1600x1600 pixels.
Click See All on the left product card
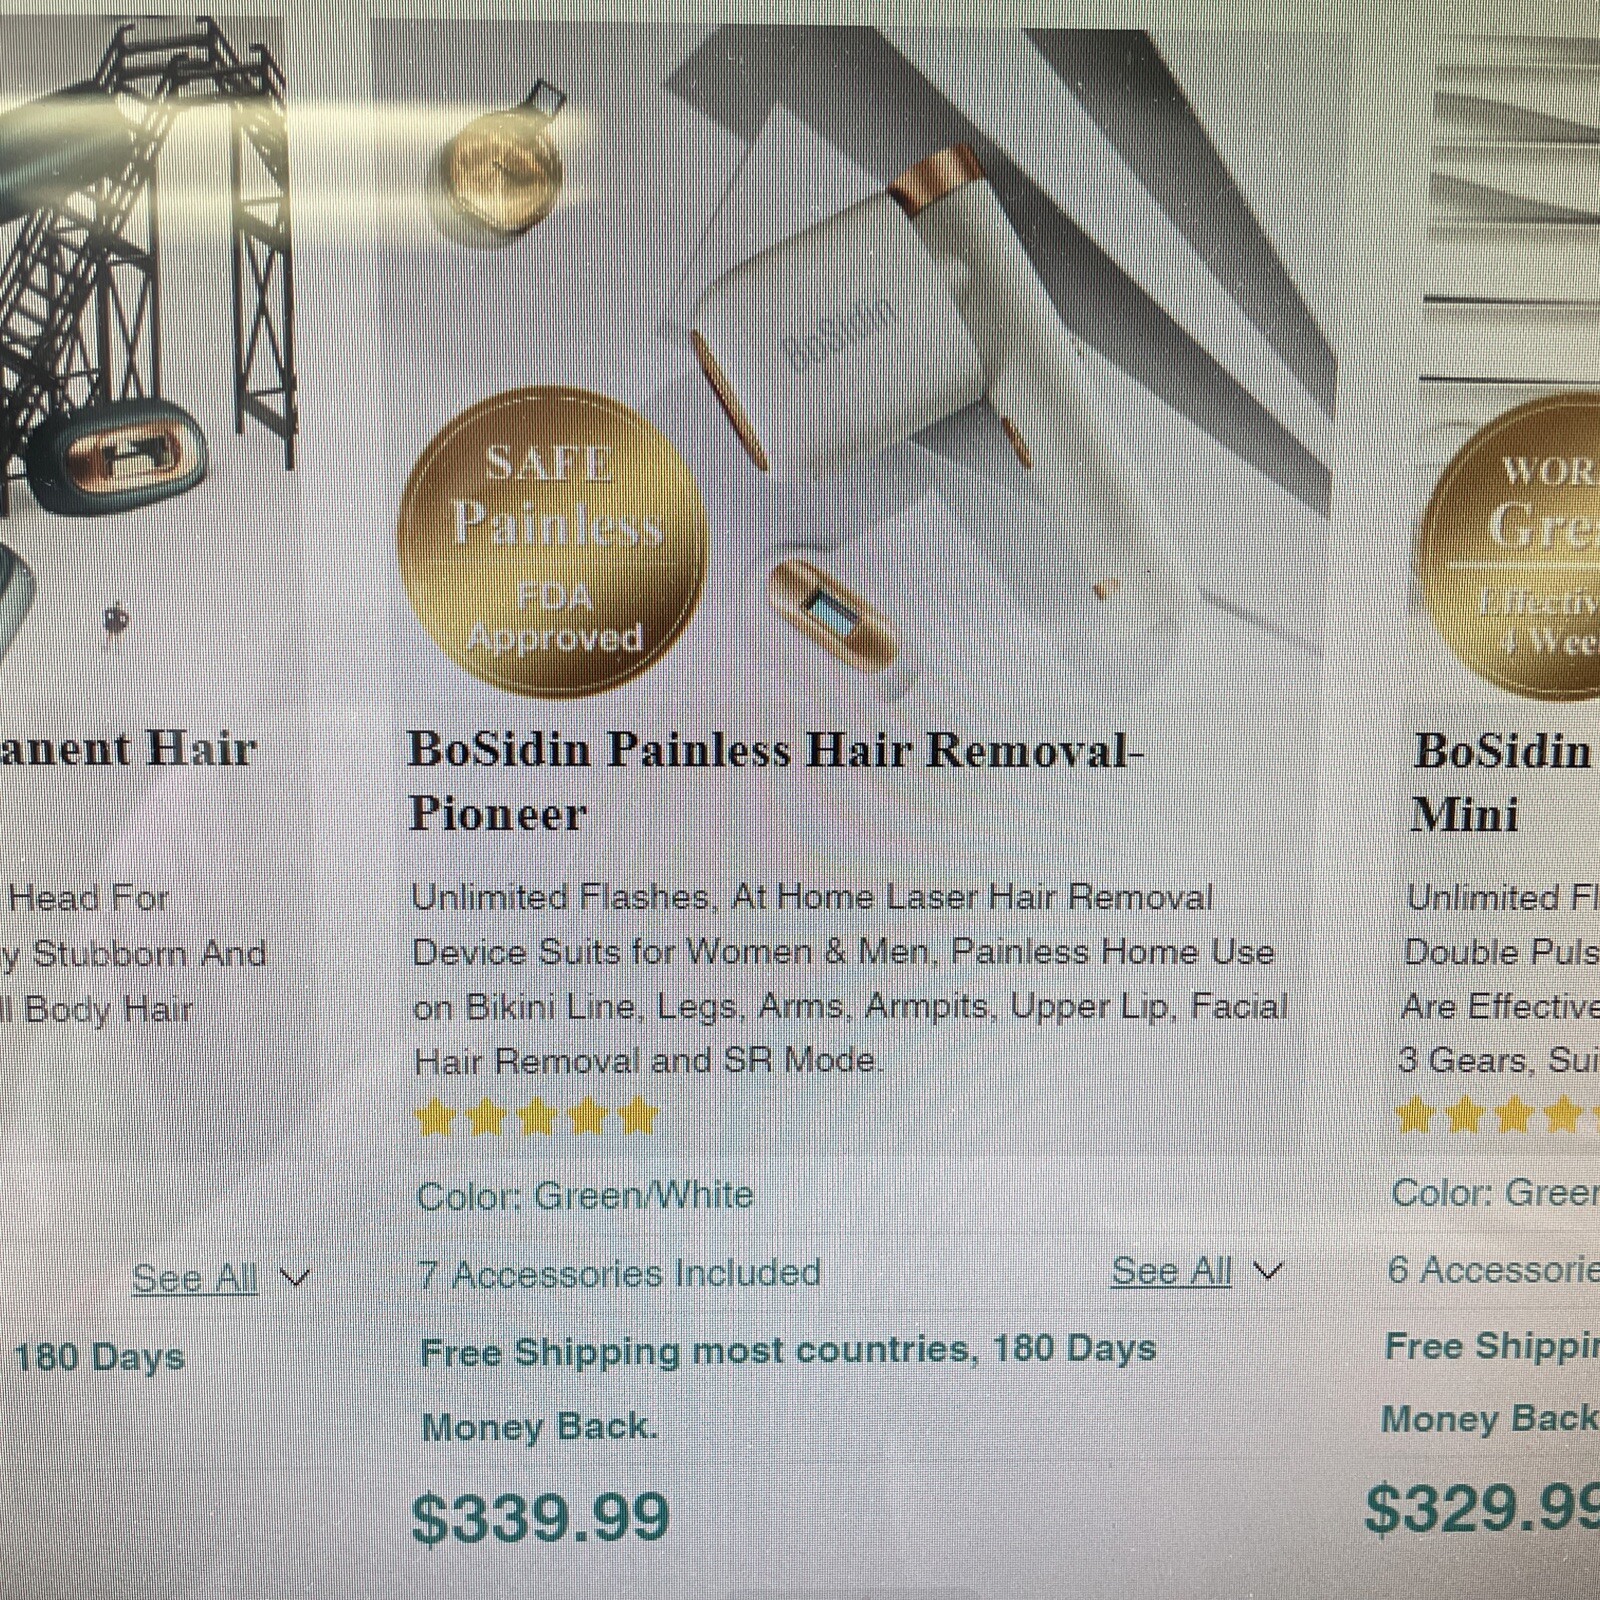click(x=195, y=1277)
